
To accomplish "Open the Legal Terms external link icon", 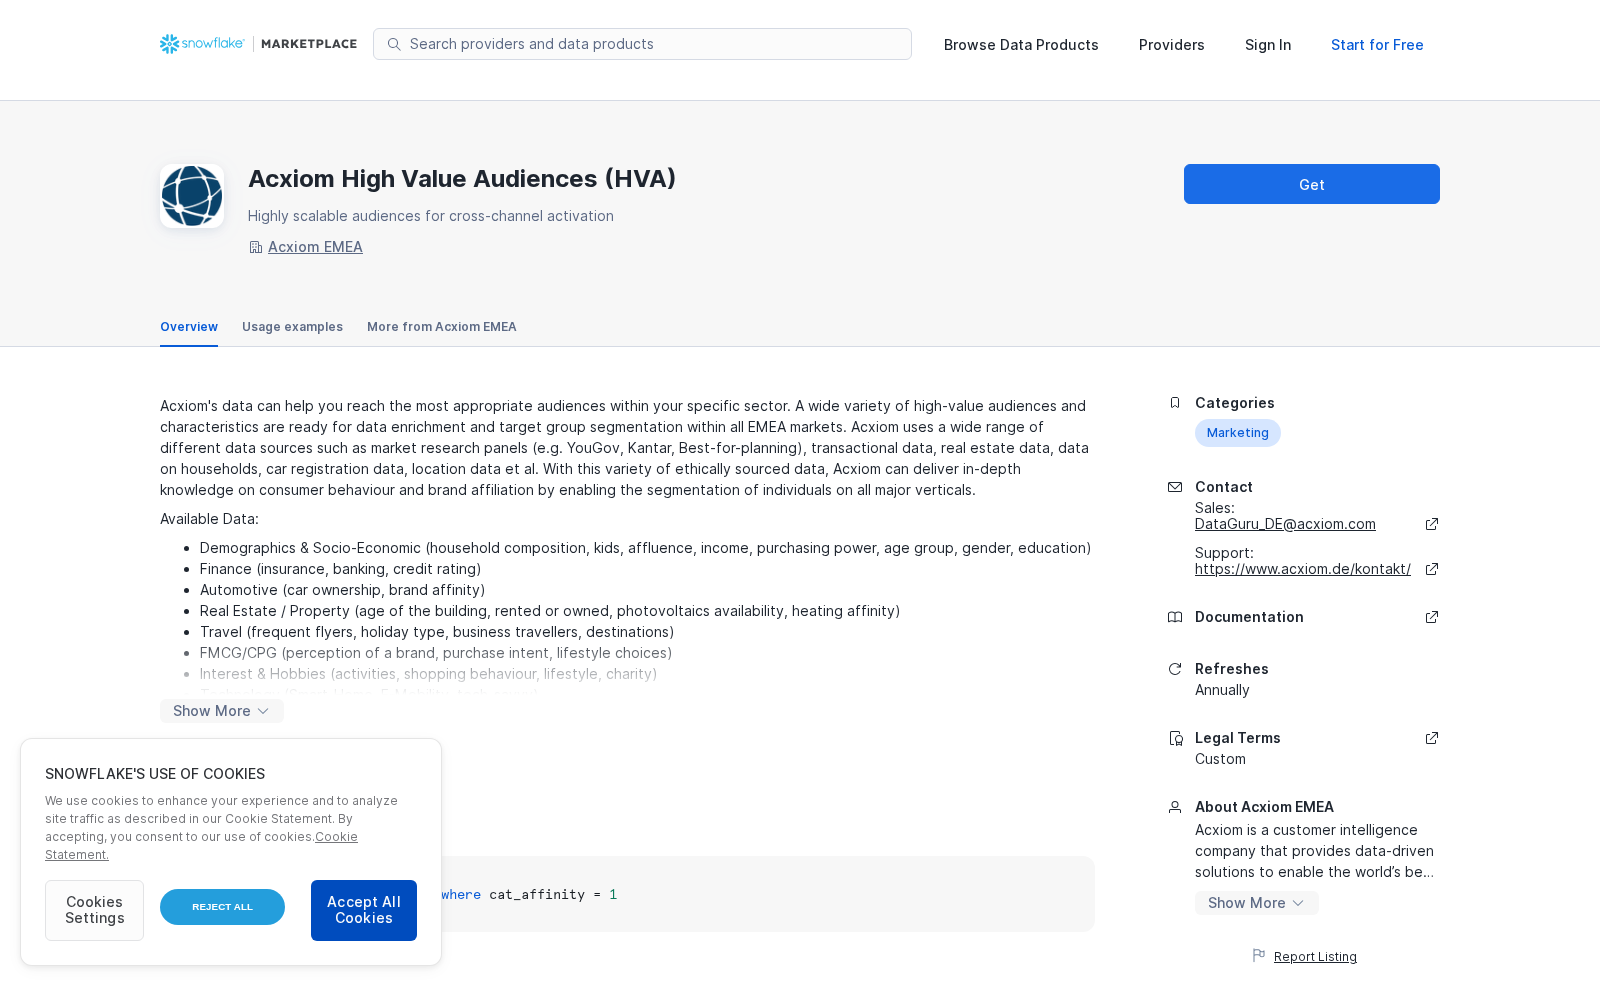I will 1432,738.
